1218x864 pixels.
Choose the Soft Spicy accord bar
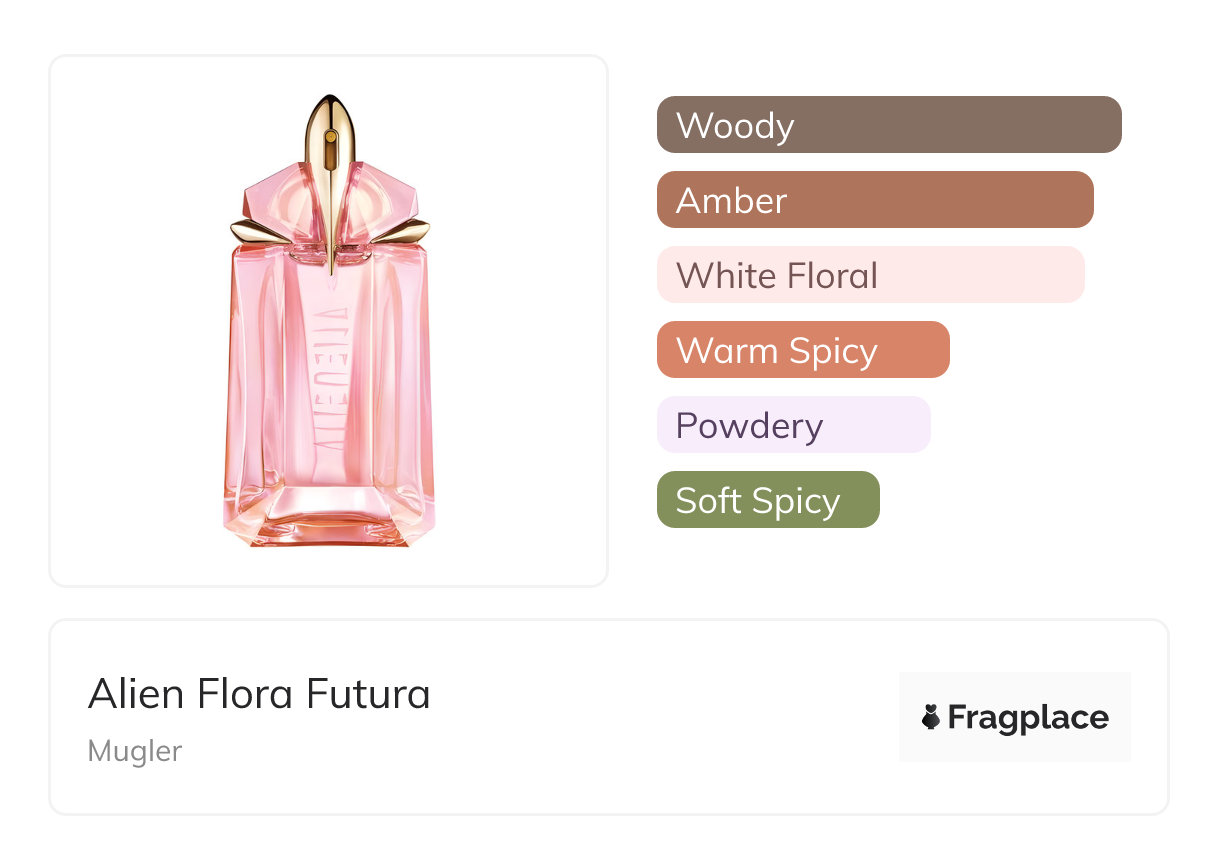(x=768, y=500)
